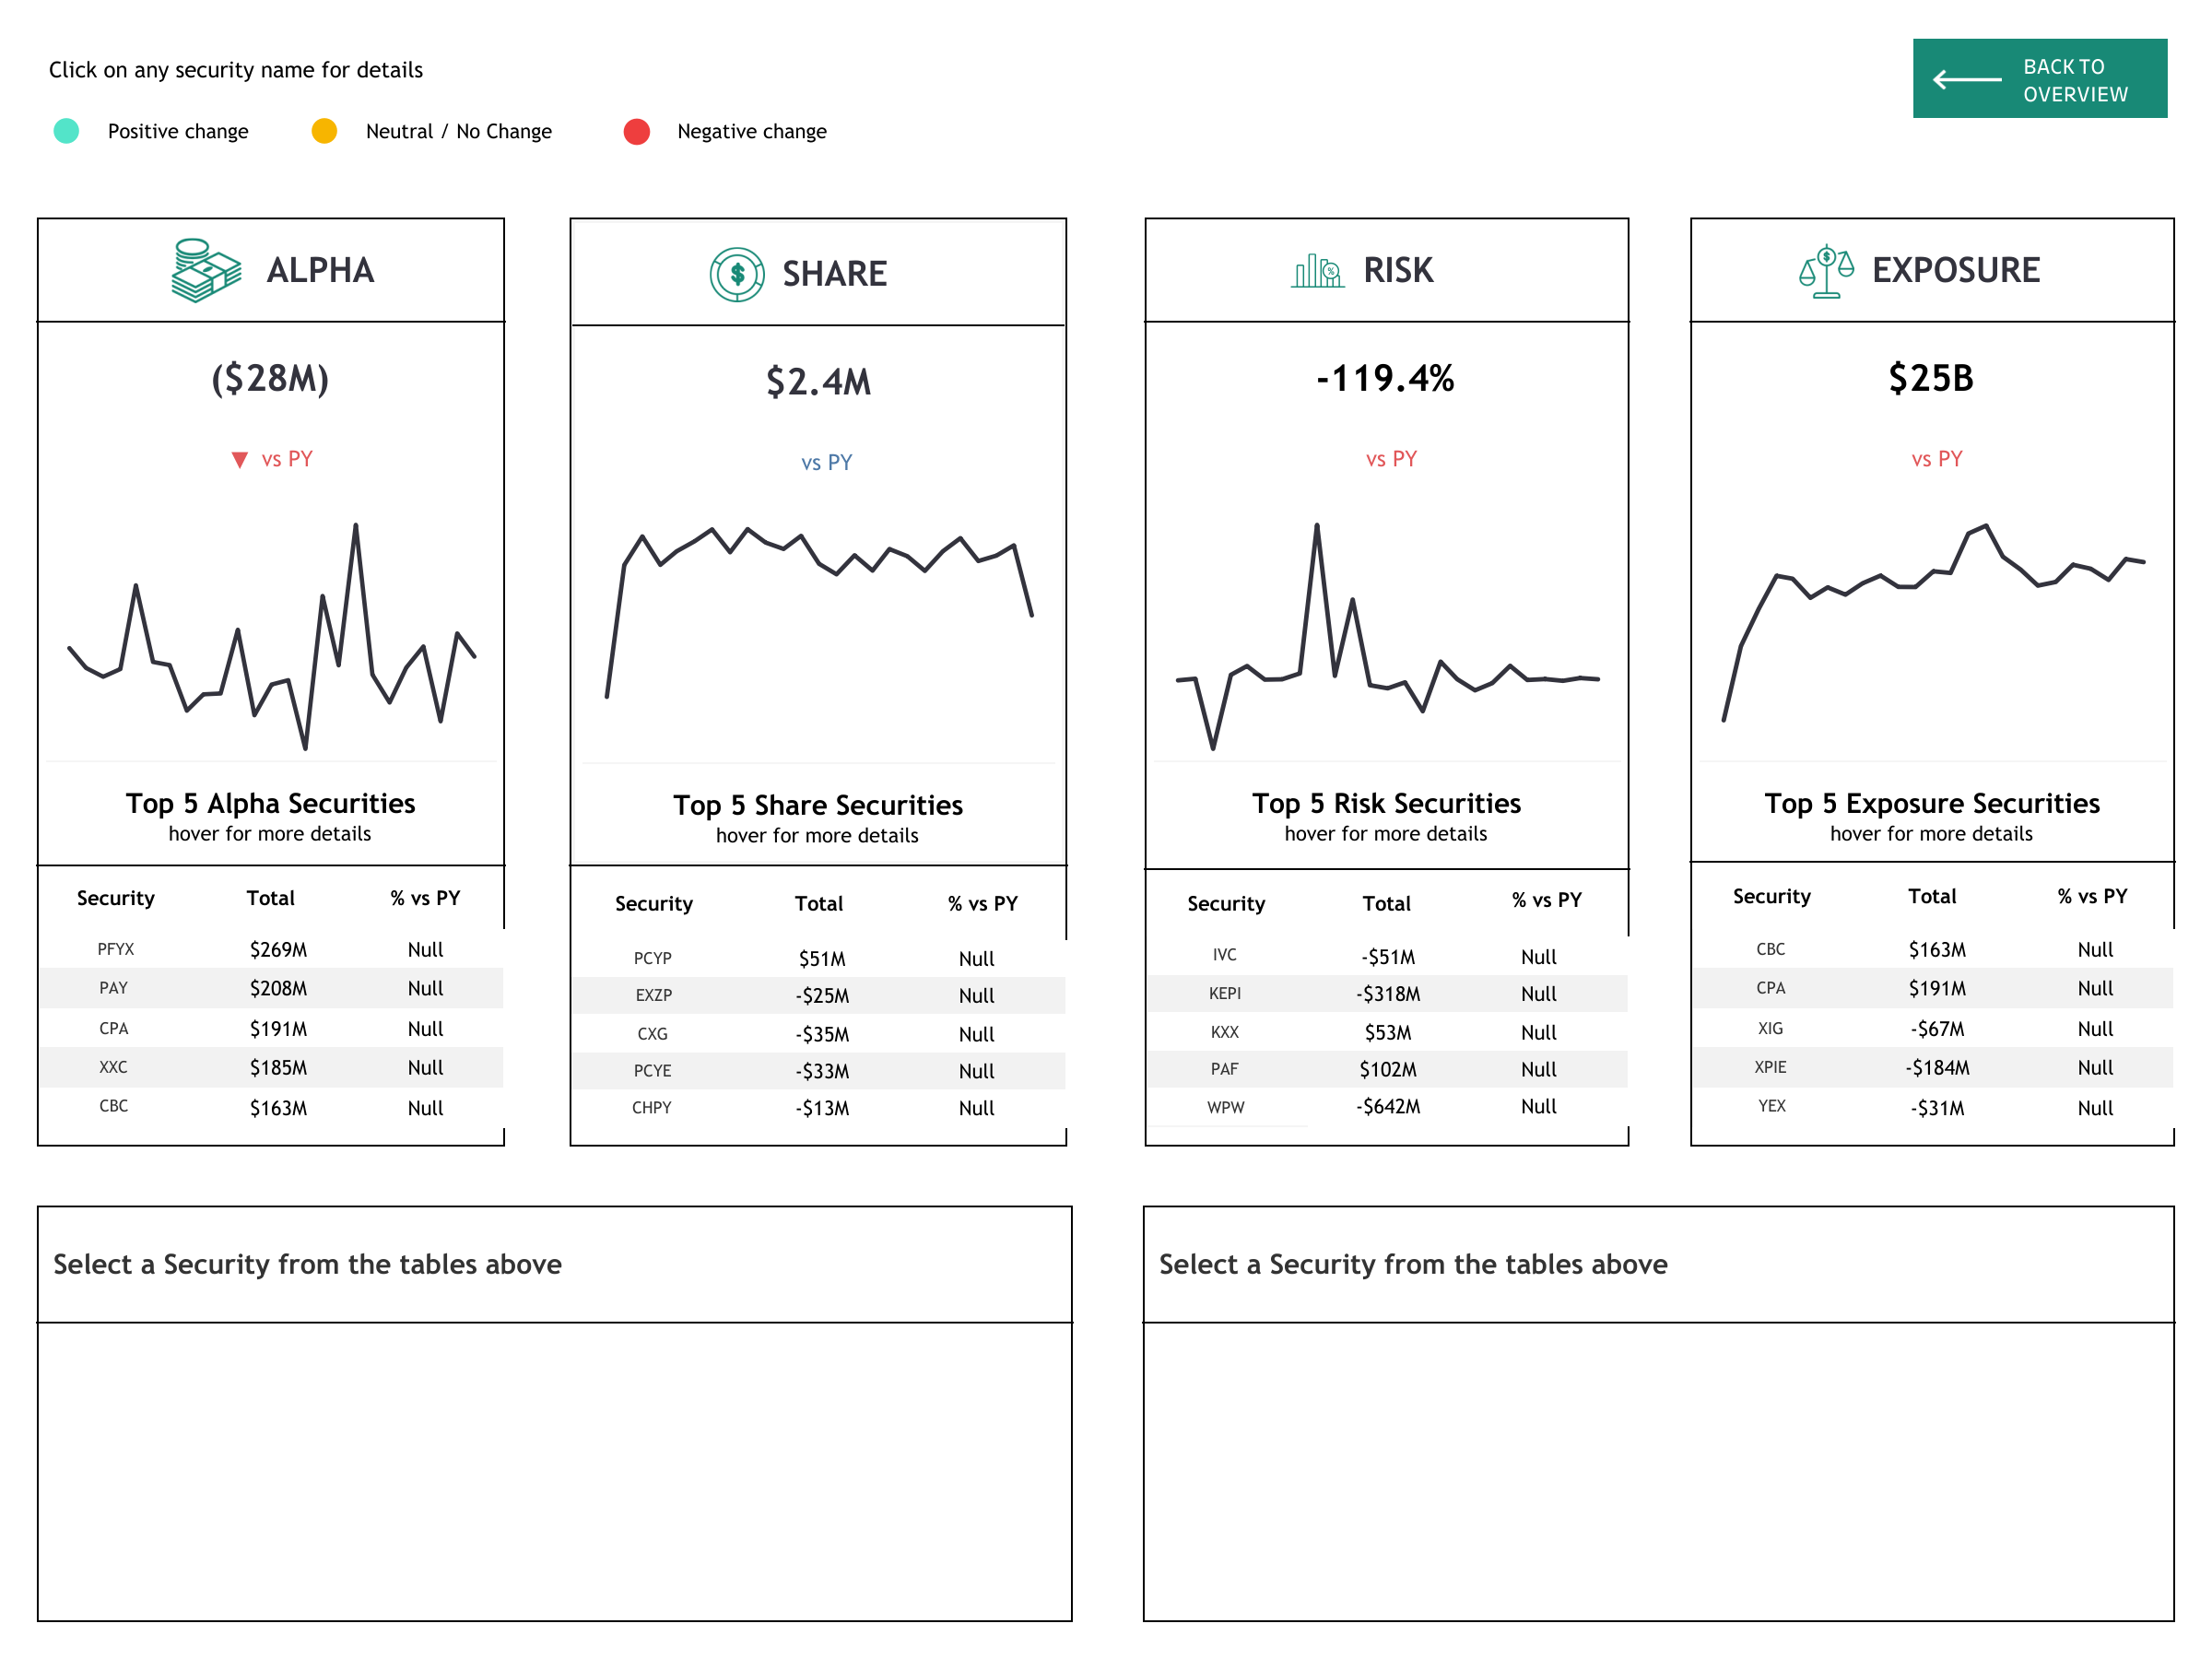Click the Alpha money stack icon
This screenshot has height=1659, width=2212.
click(x=206, y=270)
